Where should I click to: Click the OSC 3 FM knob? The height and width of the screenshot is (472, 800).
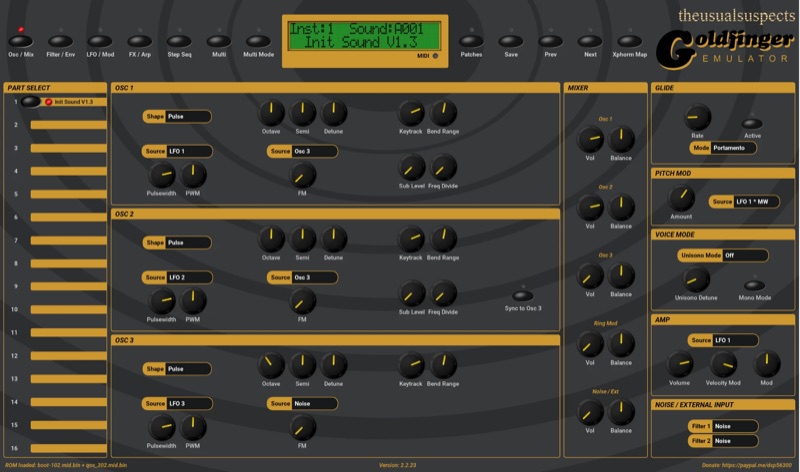pos(303,427)
